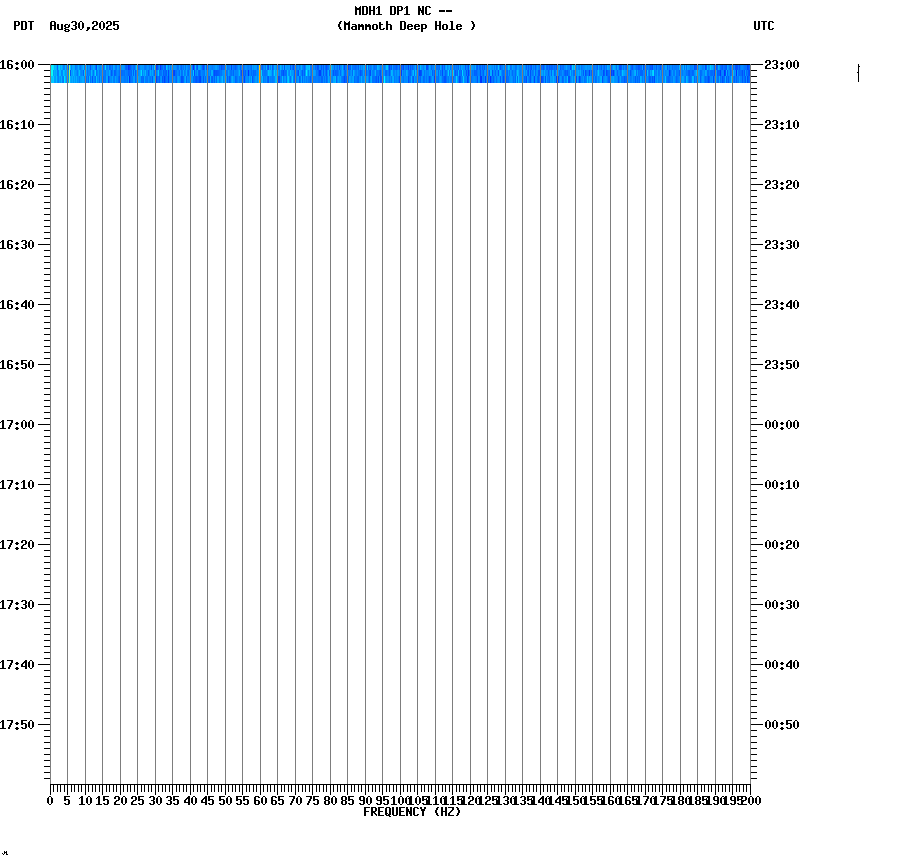Click the 150 Hz tick mark on axis
902x864 pixels.
tap(577, 788)
